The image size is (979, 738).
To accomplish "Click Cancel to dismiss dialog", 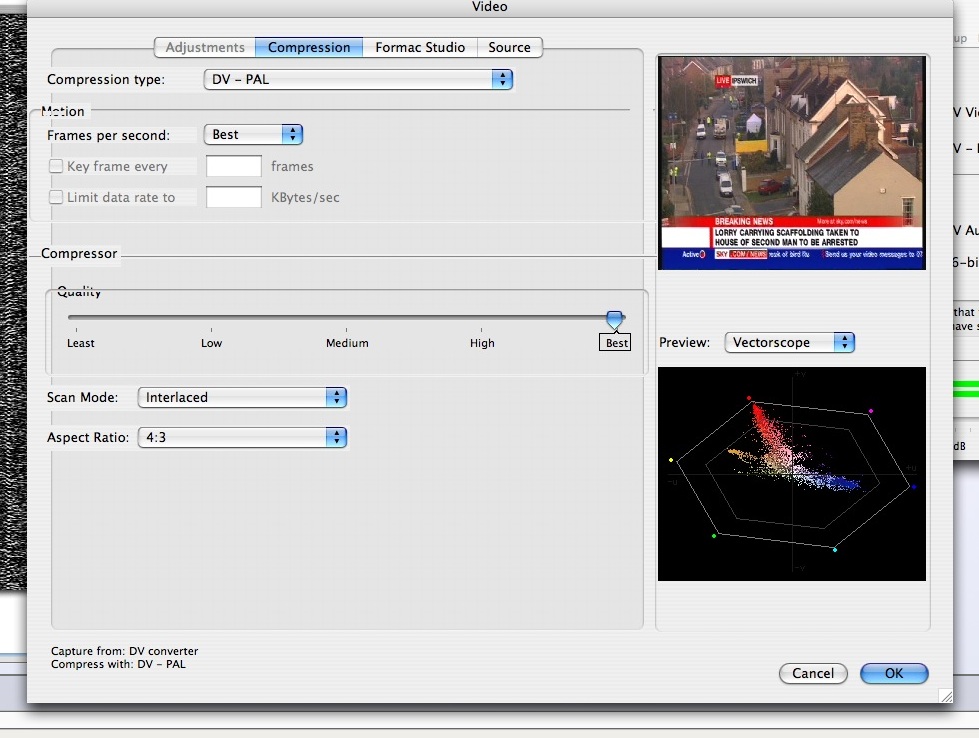I will click(813, 673).
